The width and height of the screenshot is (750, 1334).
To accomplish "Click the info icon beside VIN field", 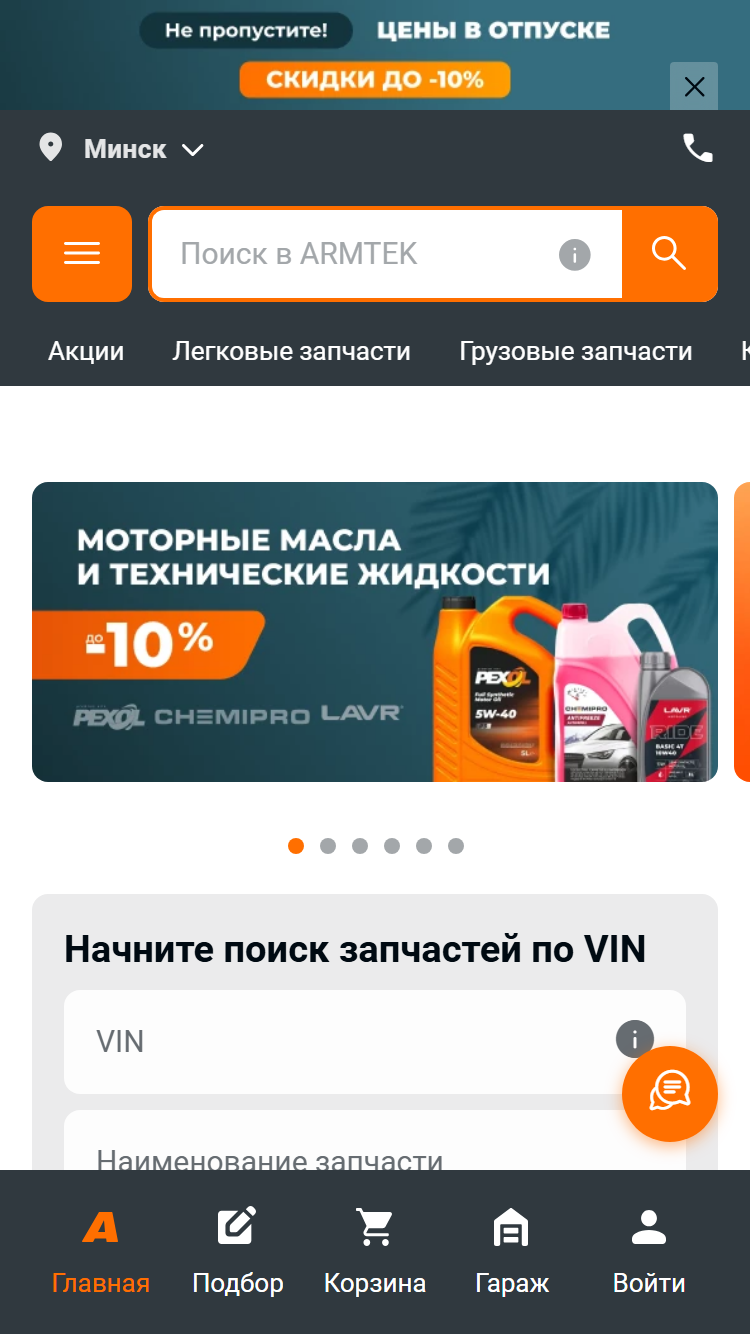I will (634, 1039).
